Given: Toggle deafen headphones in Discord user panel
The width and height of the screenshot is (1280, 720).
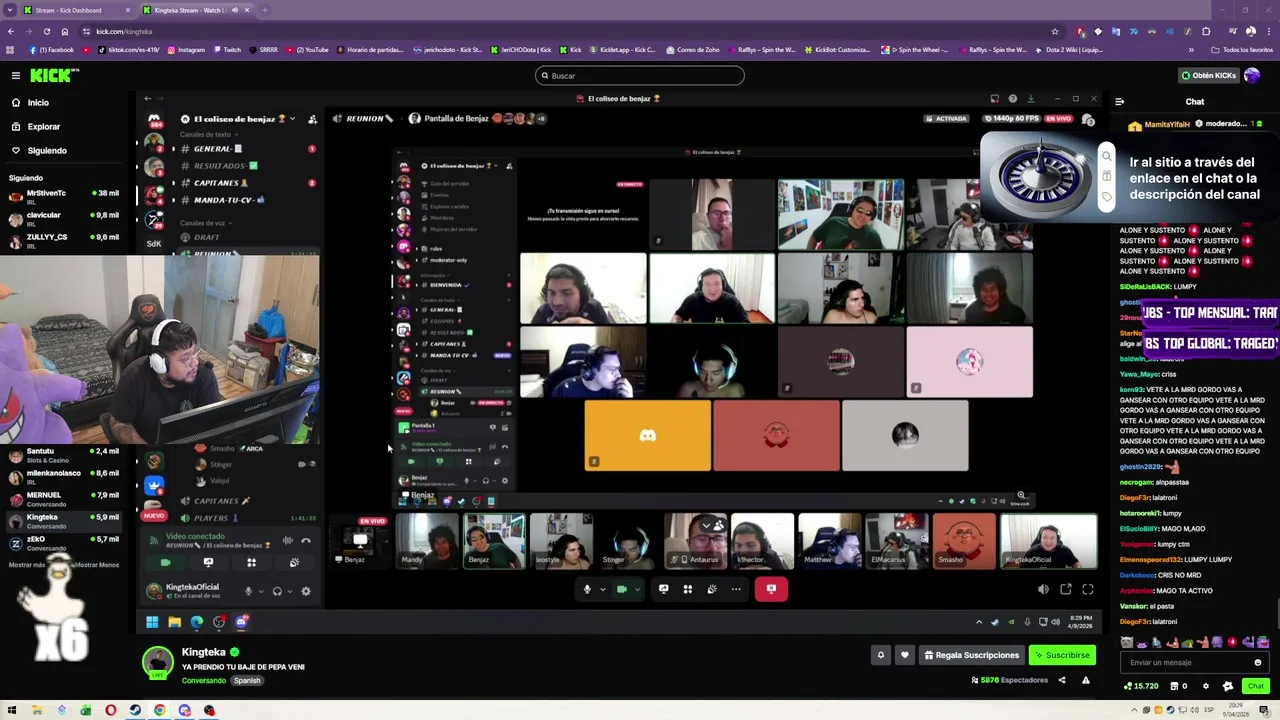Looking at the screenshot, I should (x=277, y=591).
